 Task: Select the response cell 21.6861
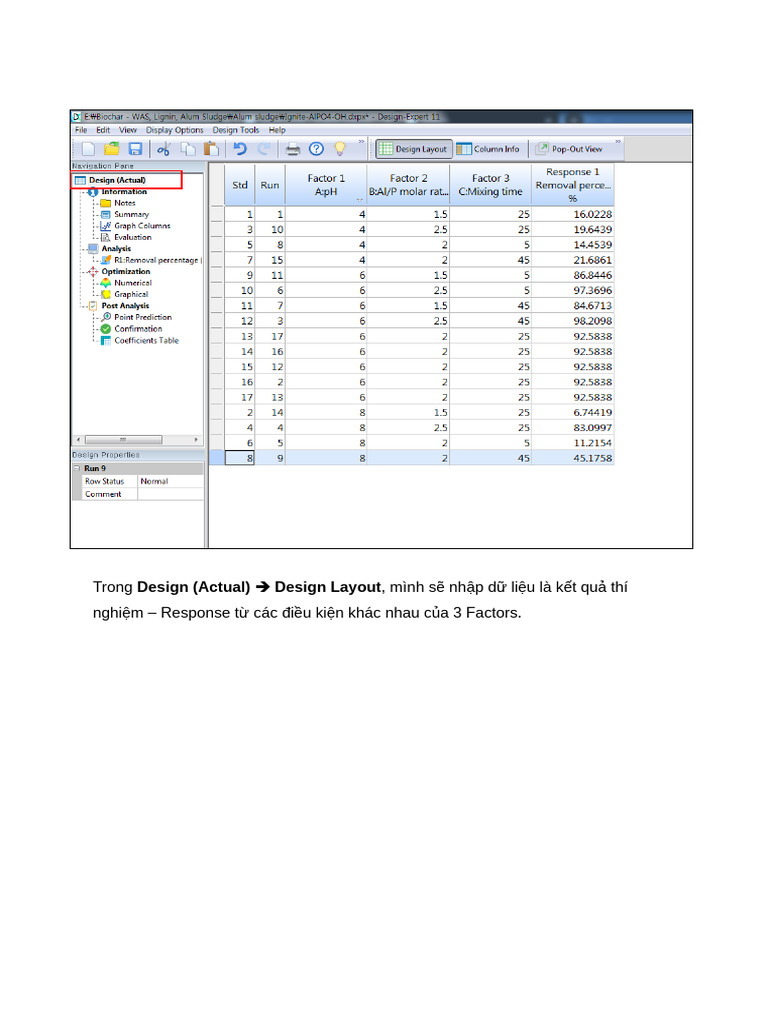click(x=573, y=260)
